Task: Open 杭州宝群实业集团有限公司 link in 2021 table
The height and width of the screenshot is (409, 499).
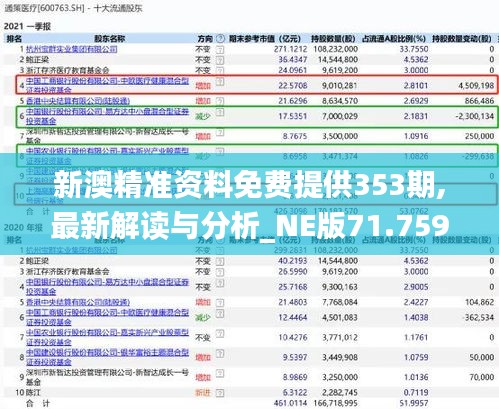Action: 72,49
